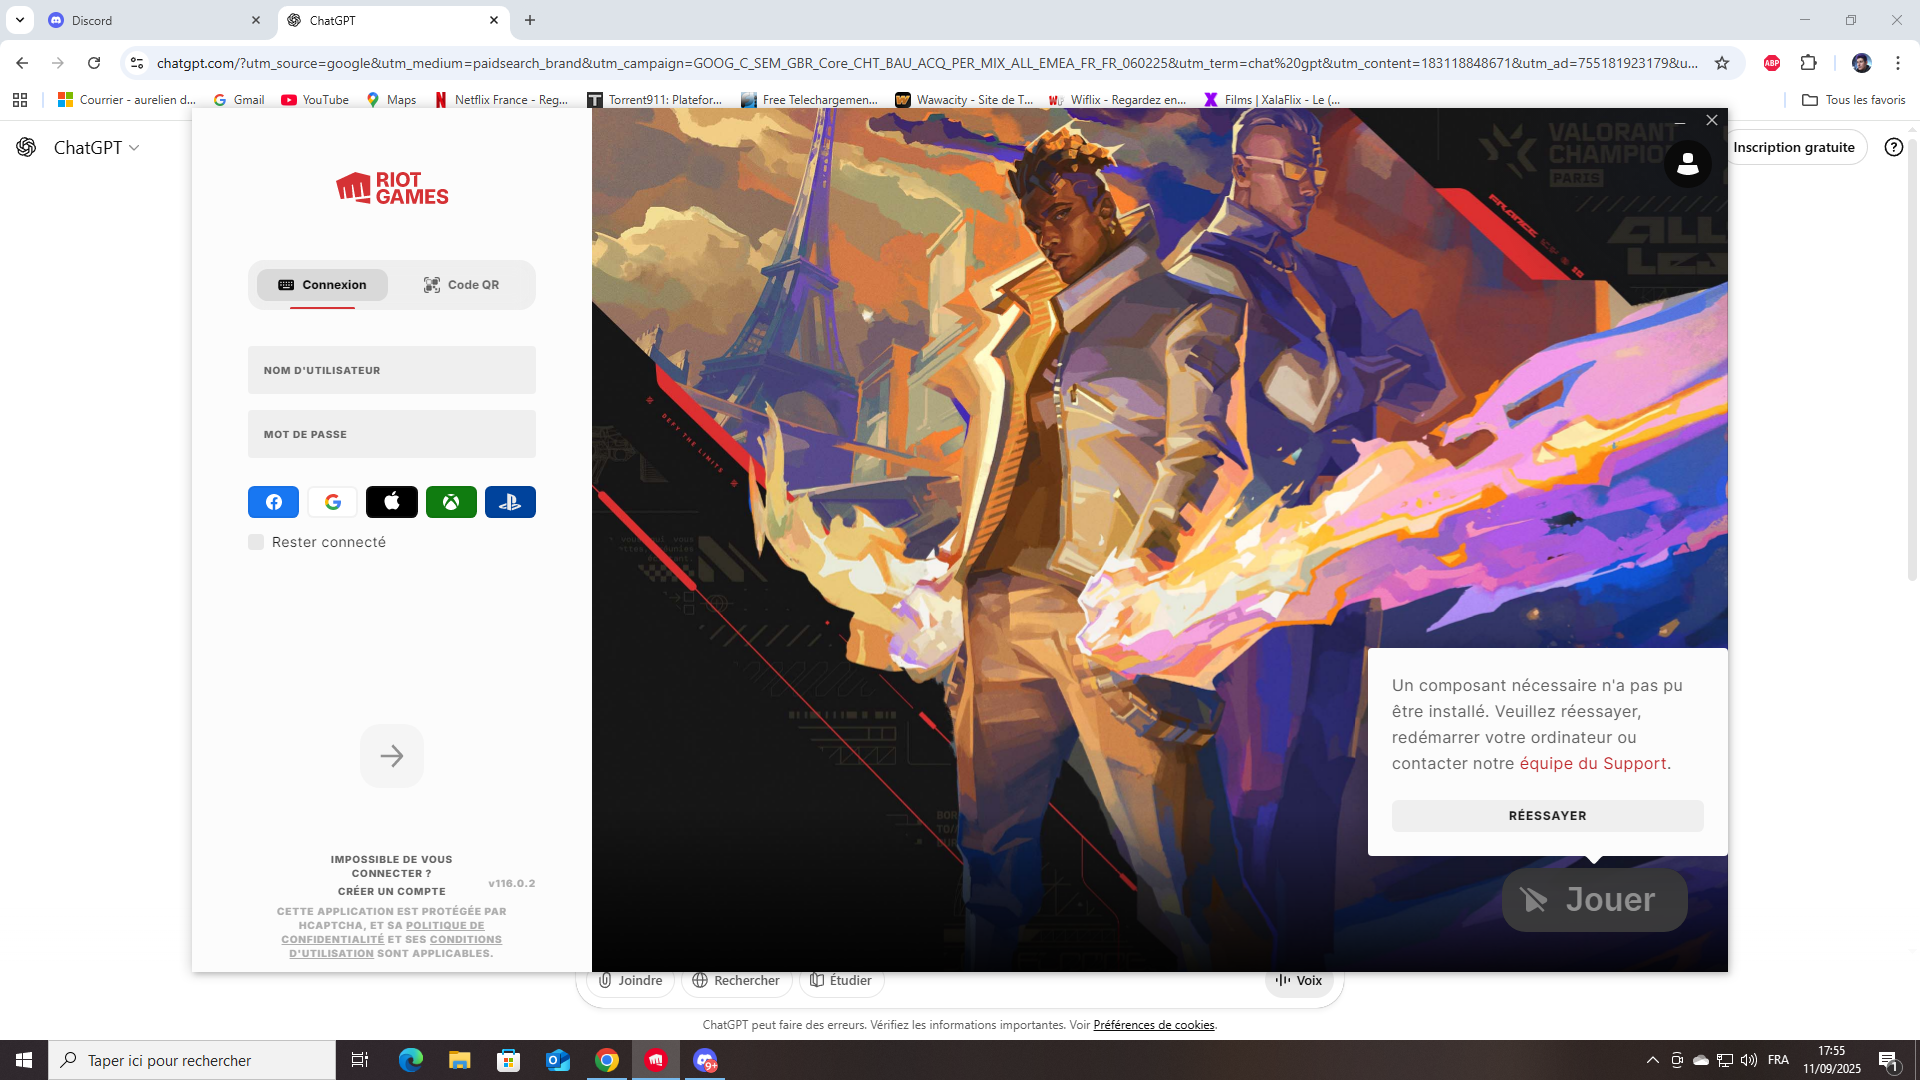Screen dimensions: 1920x1080
Task: Sign in with Apple in Riot client
Action: coord(392,502)
